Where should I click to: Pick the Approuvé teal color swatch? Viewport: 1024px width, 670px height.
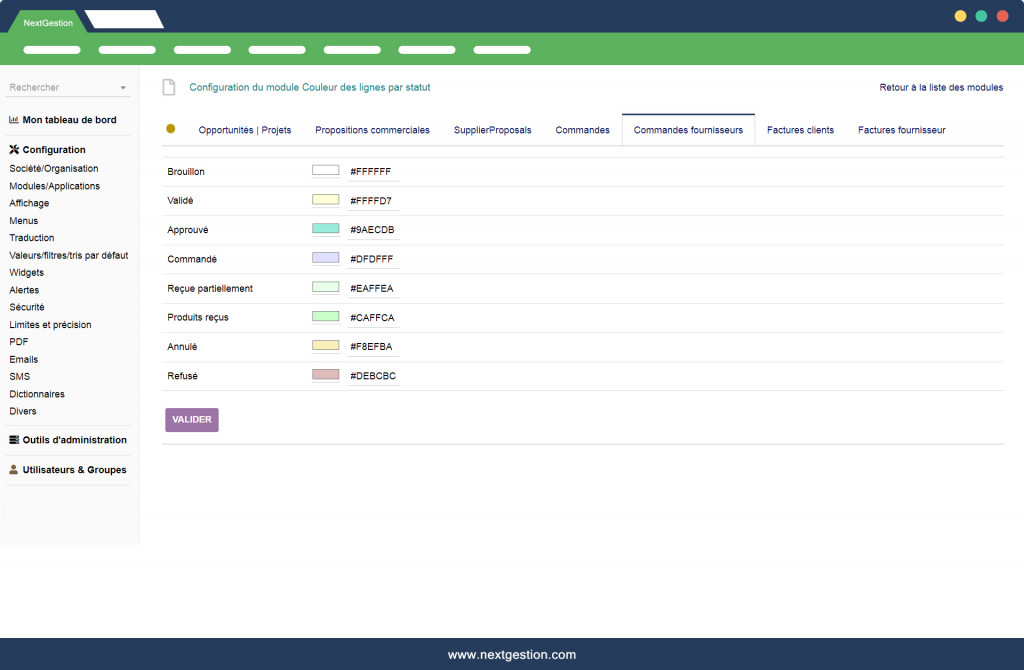326,229
